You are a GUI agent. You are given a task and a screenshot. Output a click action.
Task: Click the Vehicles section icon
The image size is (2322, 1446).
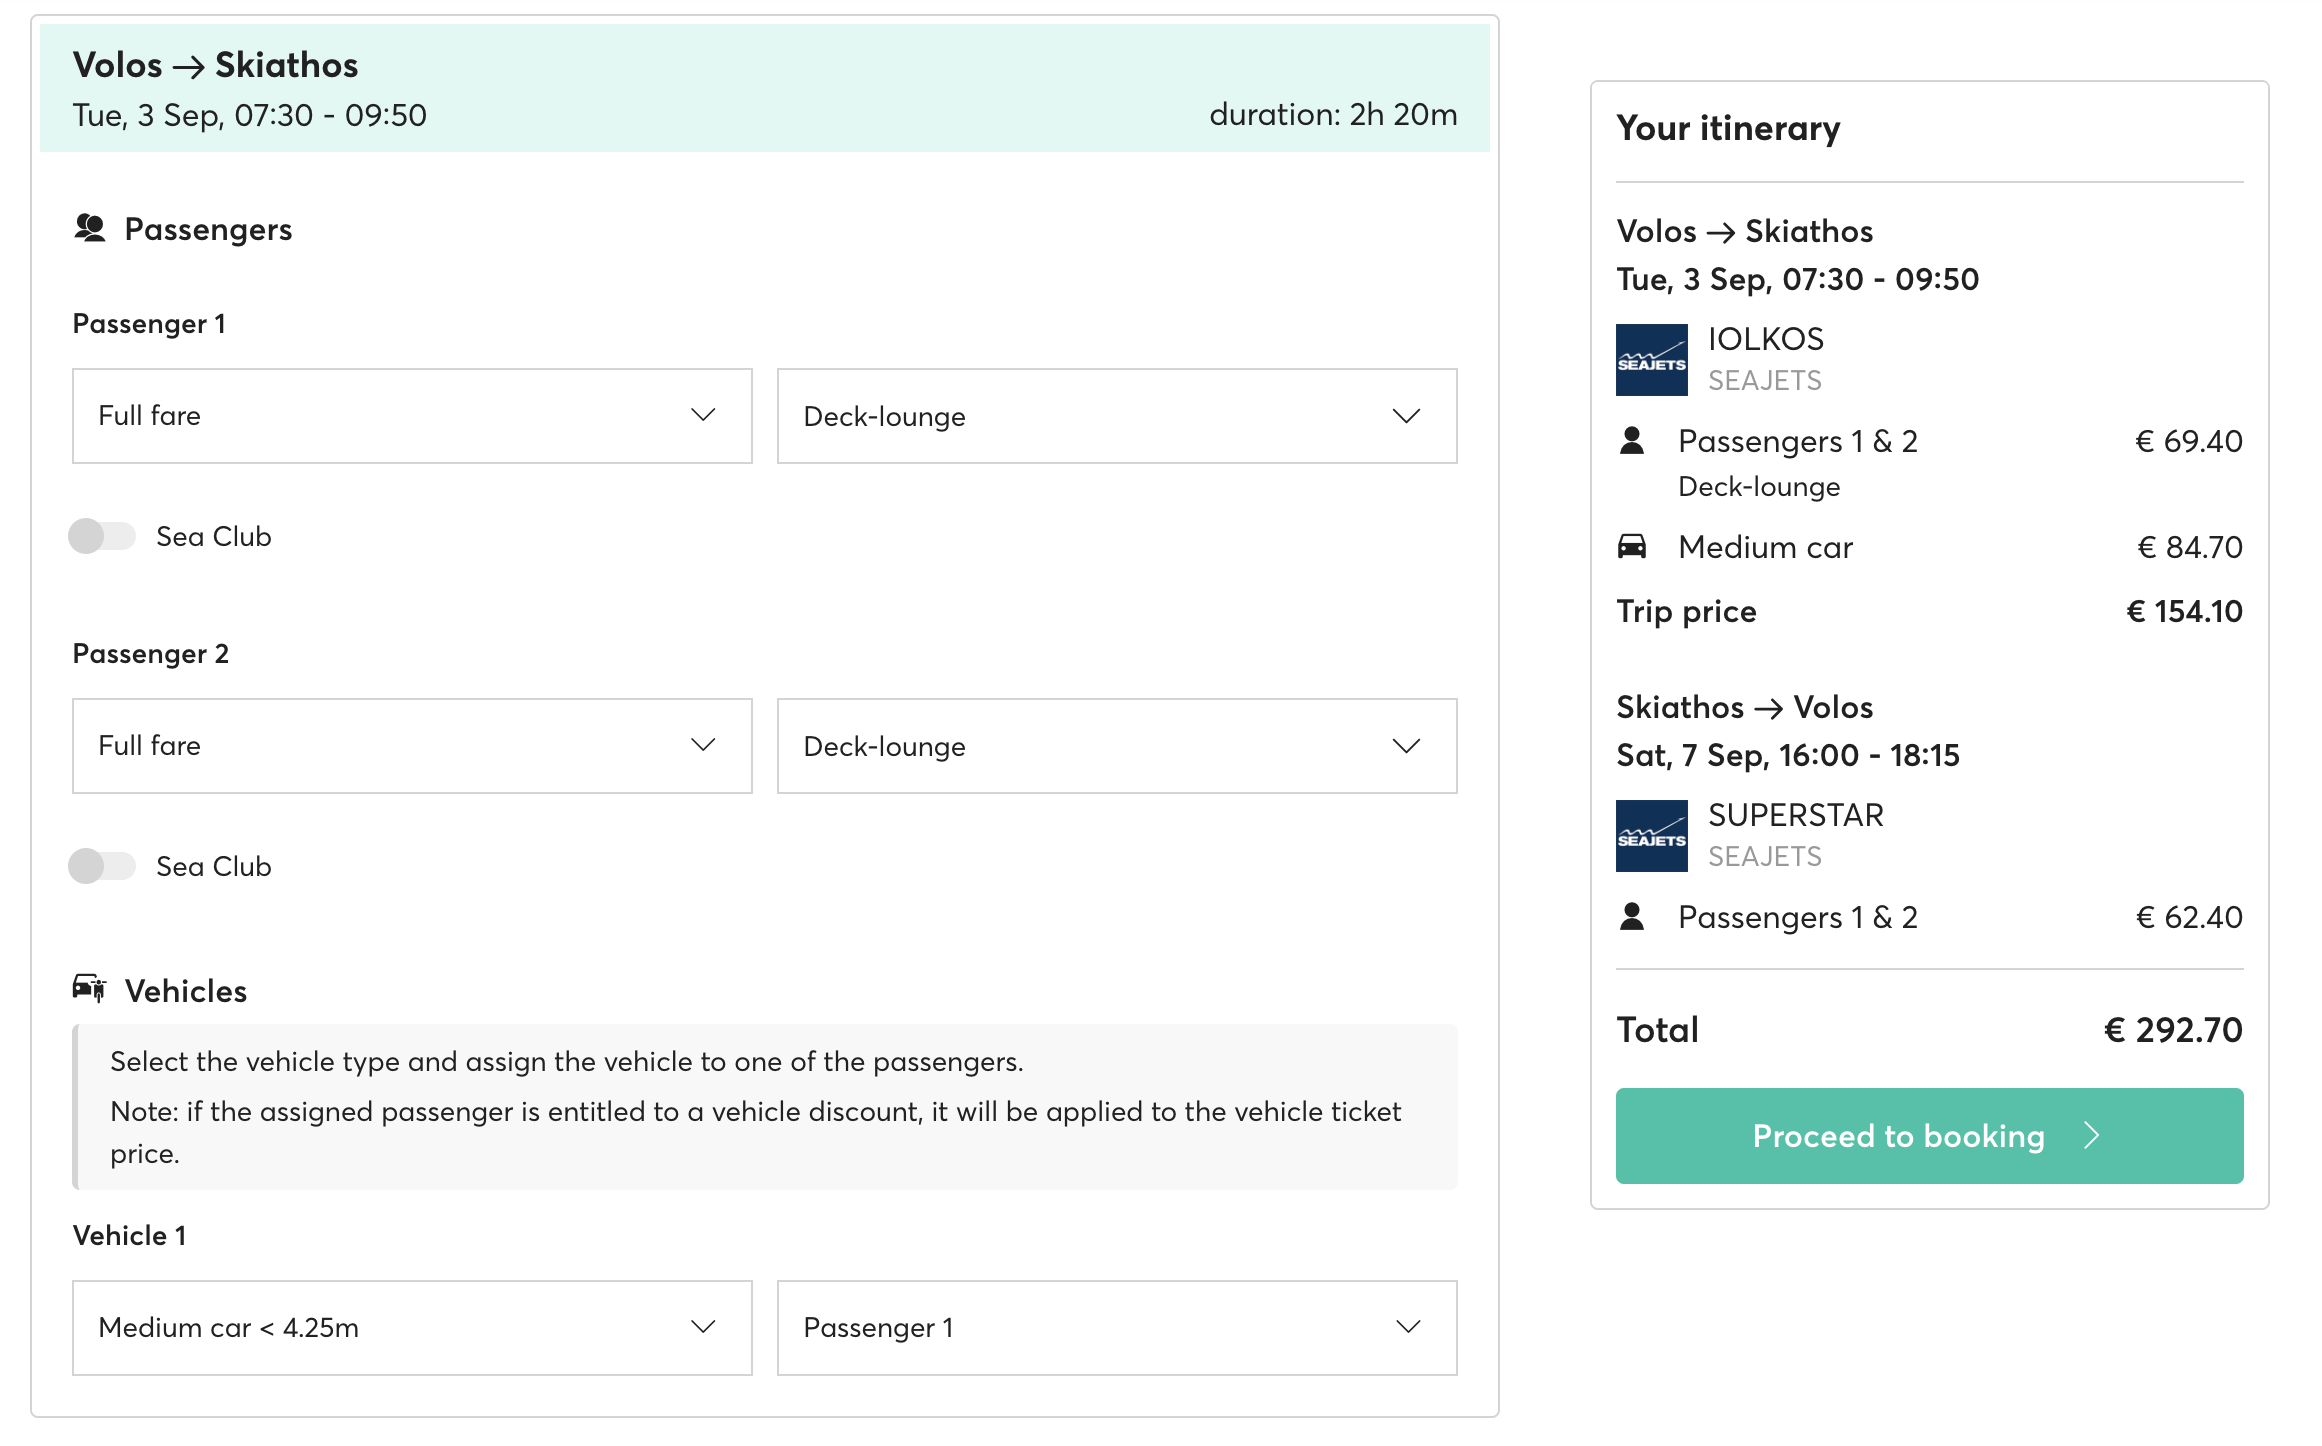tap(90, 989)
